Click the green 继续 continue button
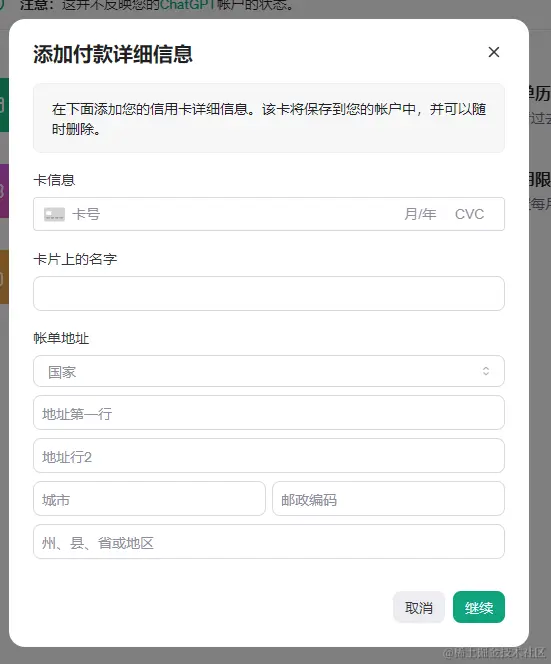551x664 pixels. click(x=479, y=607)
